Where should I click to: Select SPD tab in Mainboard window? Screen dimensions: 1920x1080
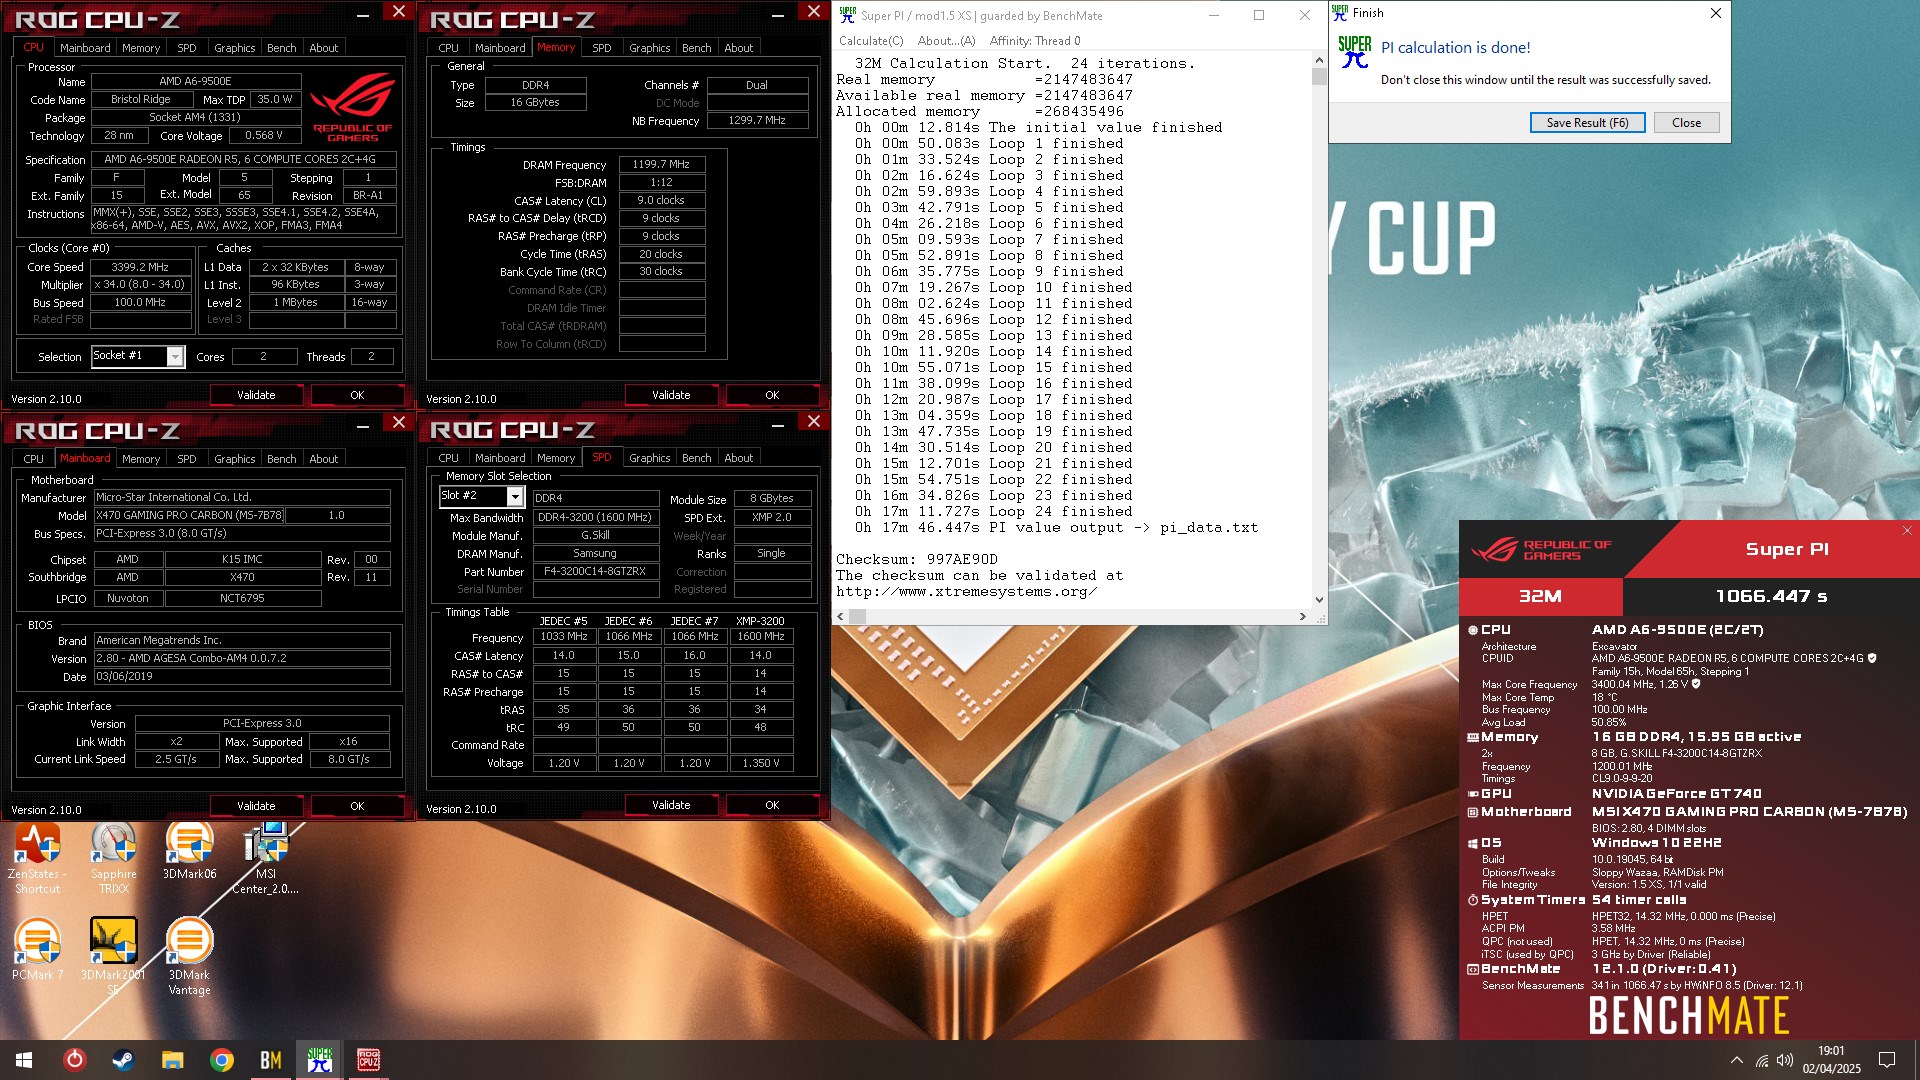[x=186, y=459]
